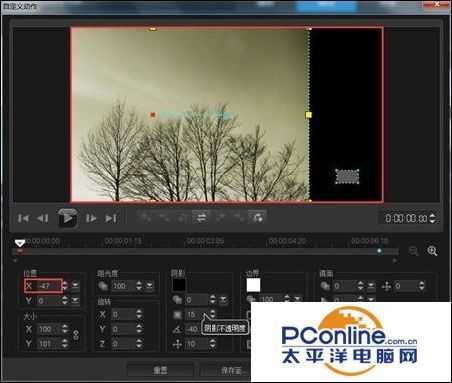This screenshot has width=452, height=383.
Task: Click the Size Y stepper arrows
Action: tap(65, 343)
